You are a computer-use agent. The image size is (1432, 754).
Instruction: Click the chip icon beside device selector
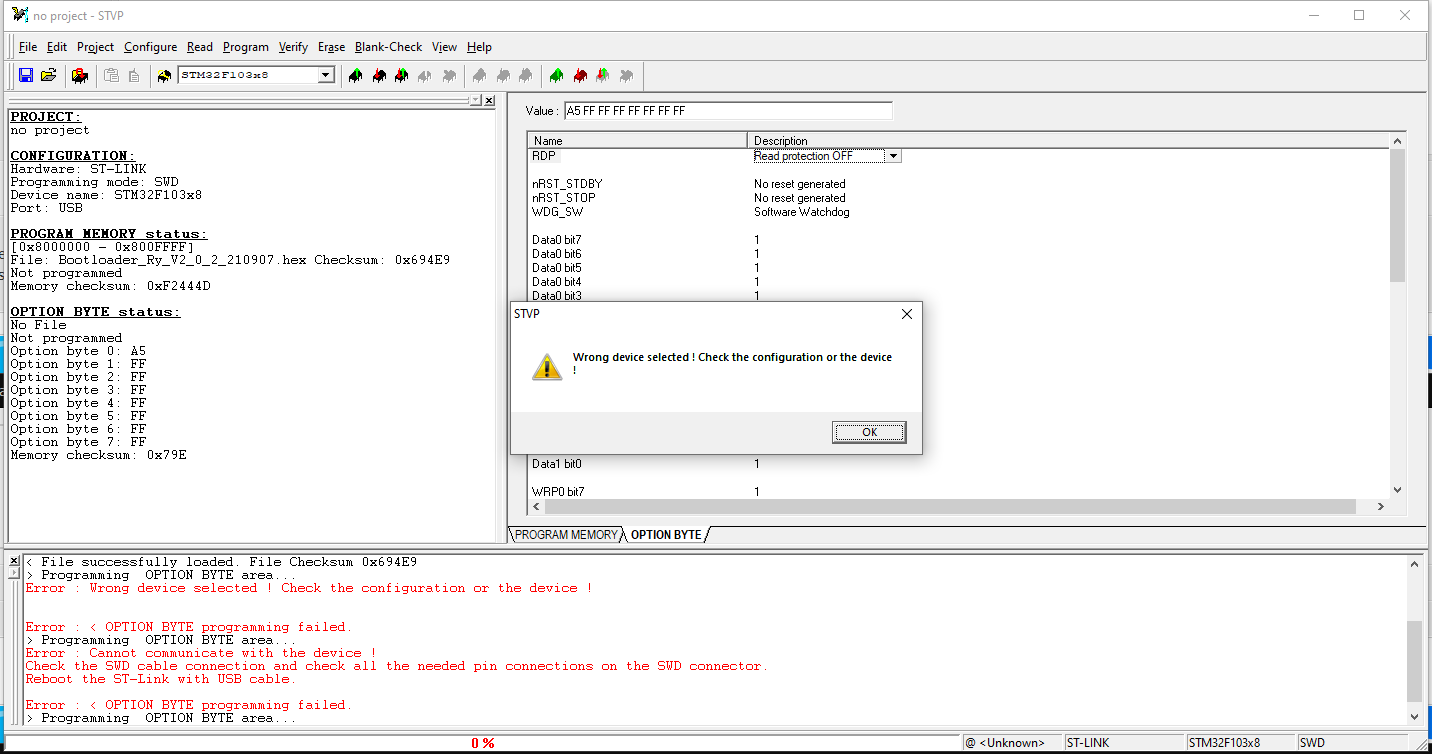pos(164,76)
